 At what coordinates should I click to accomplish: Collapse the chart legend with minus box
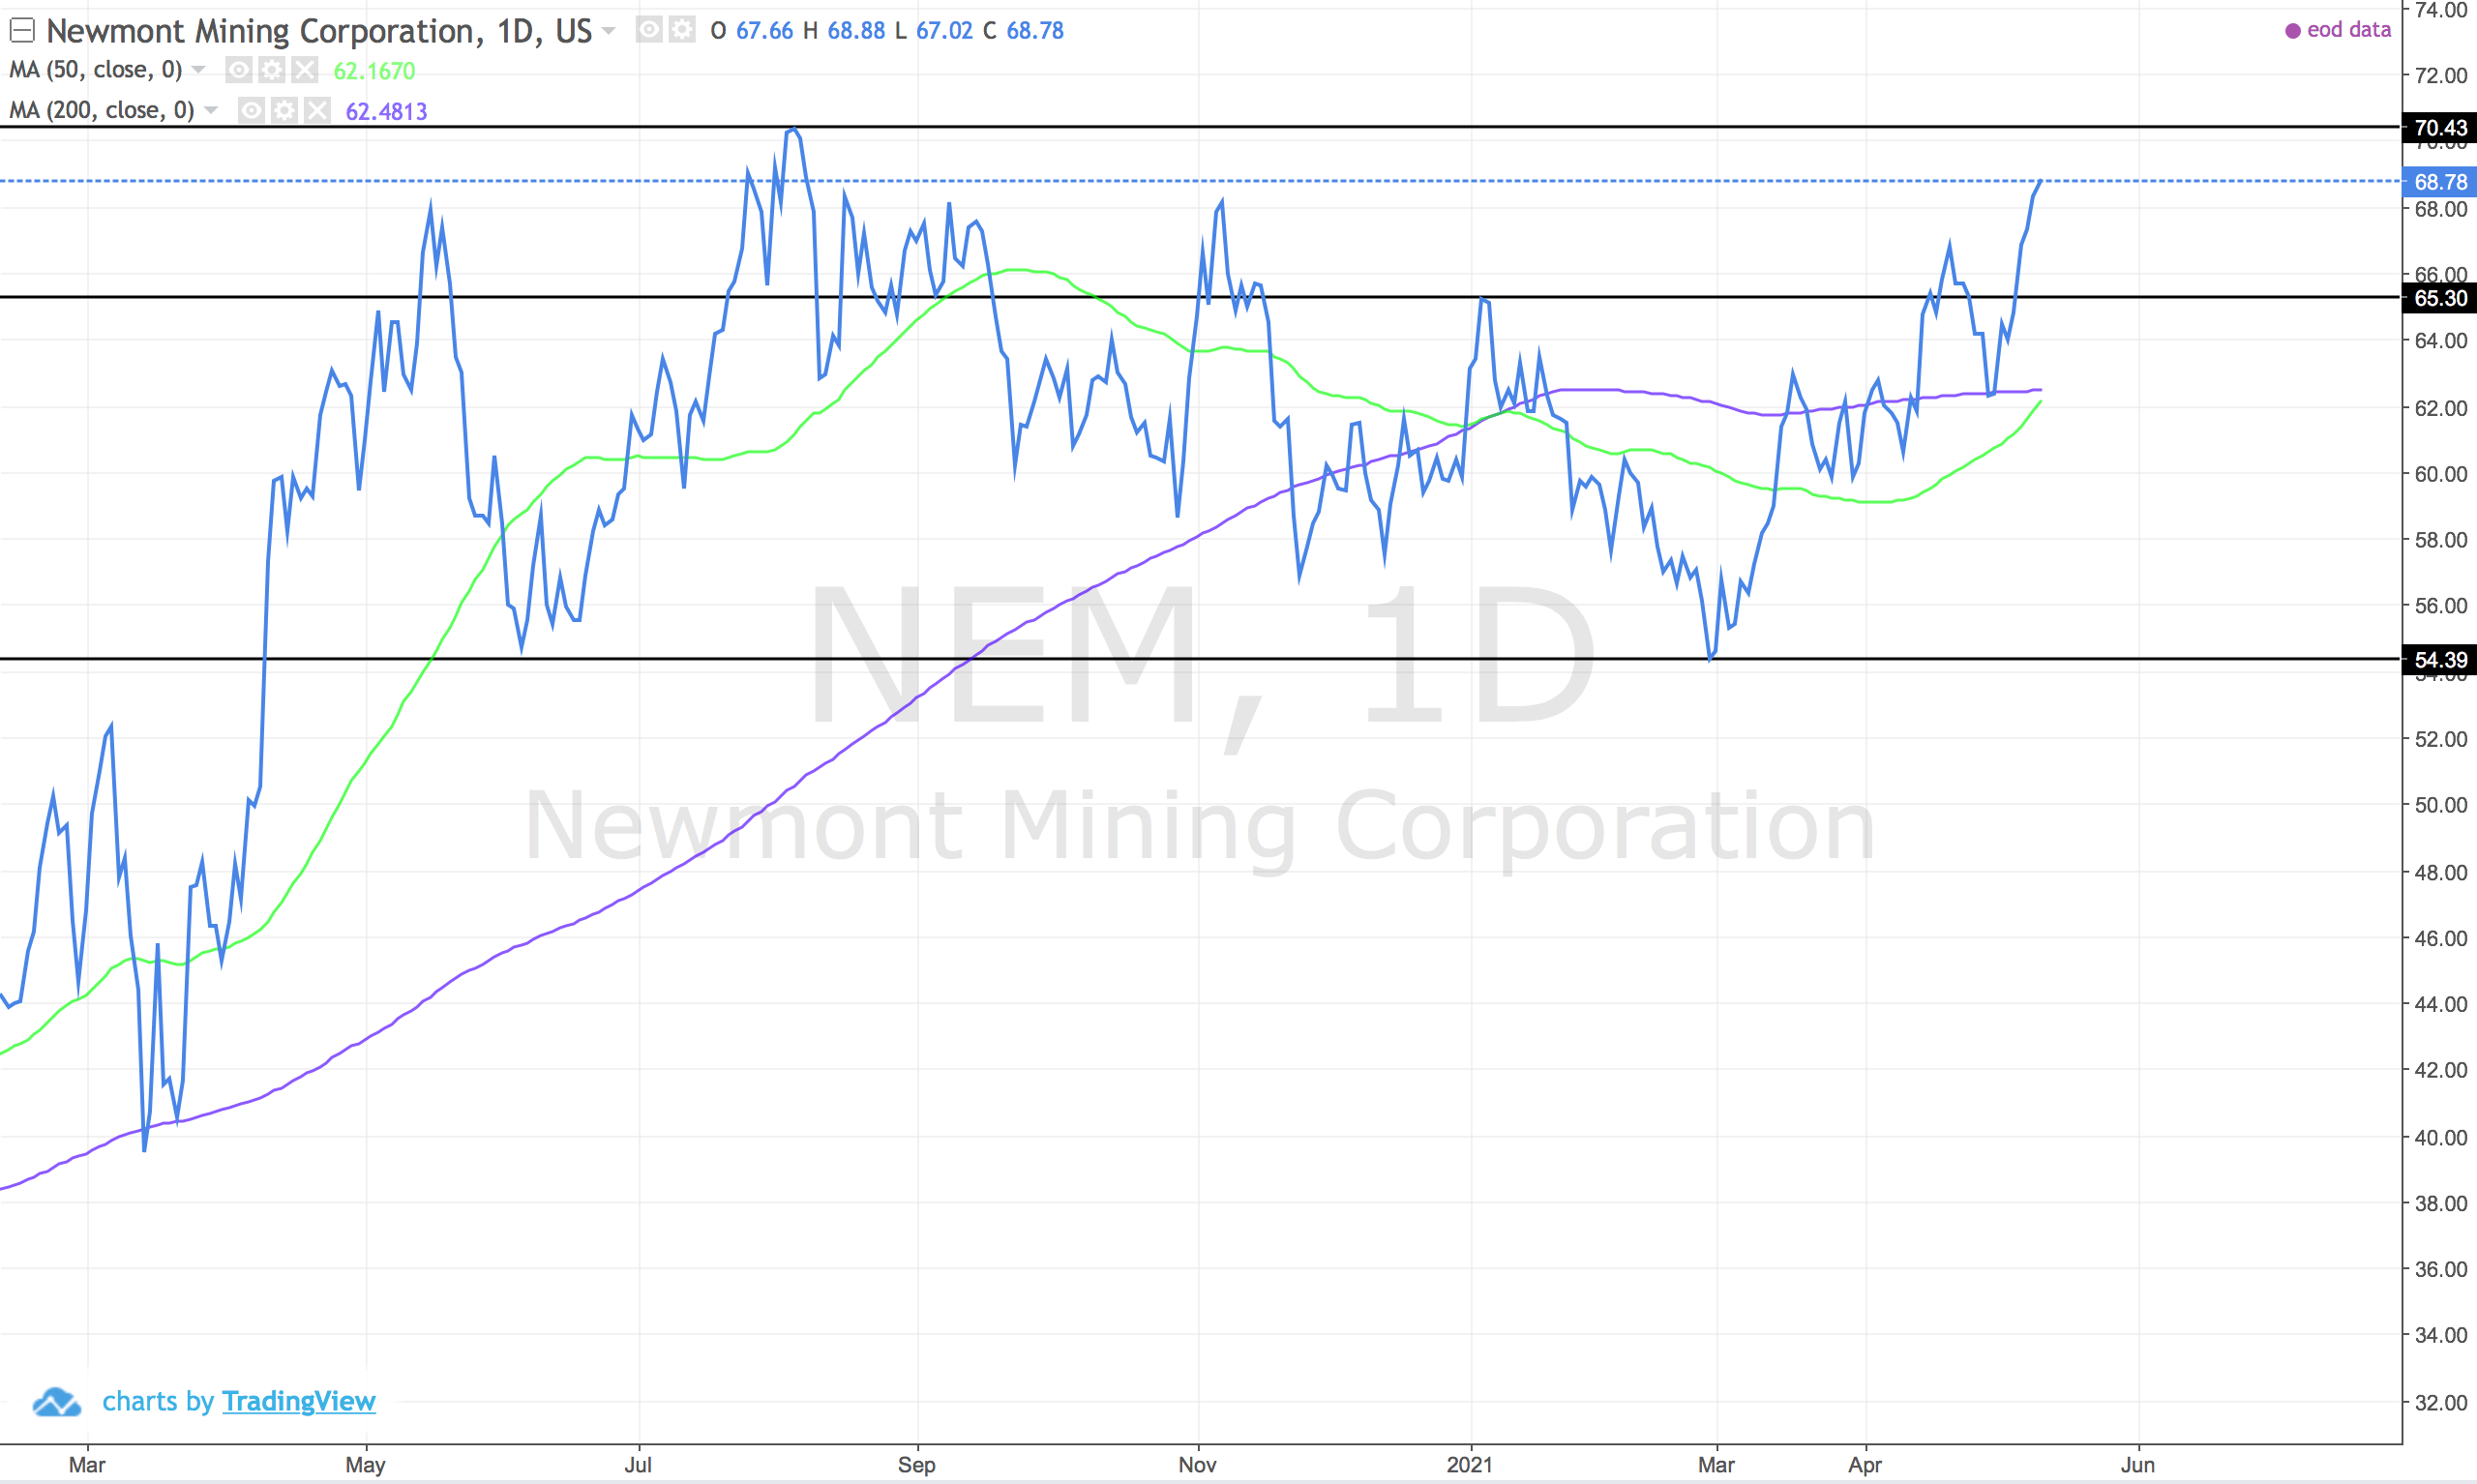22,31
